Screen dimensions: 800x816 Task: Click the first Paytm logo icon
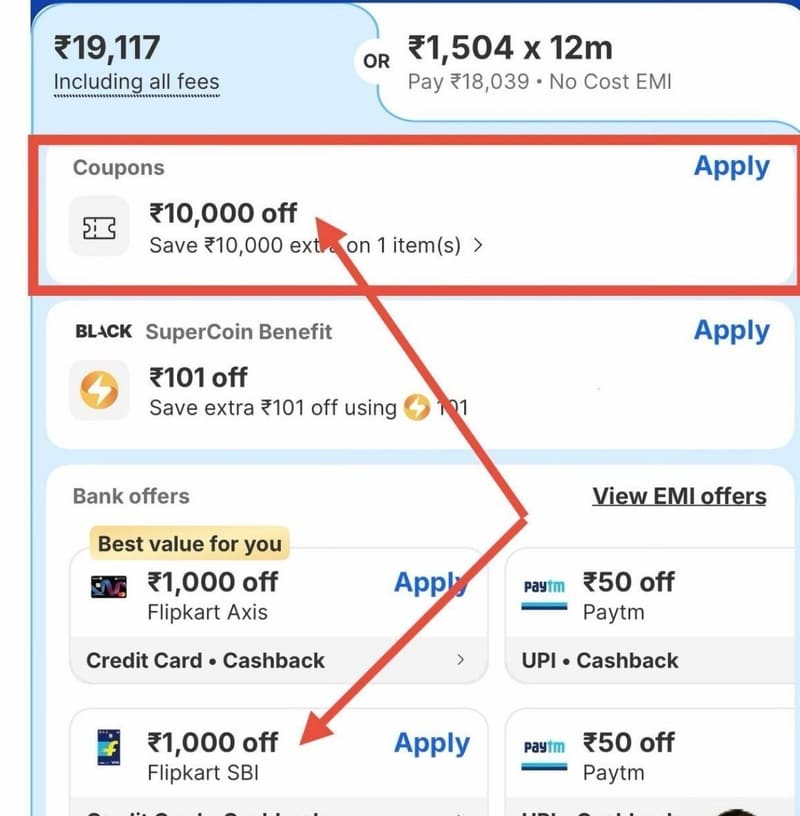(544, 594)
